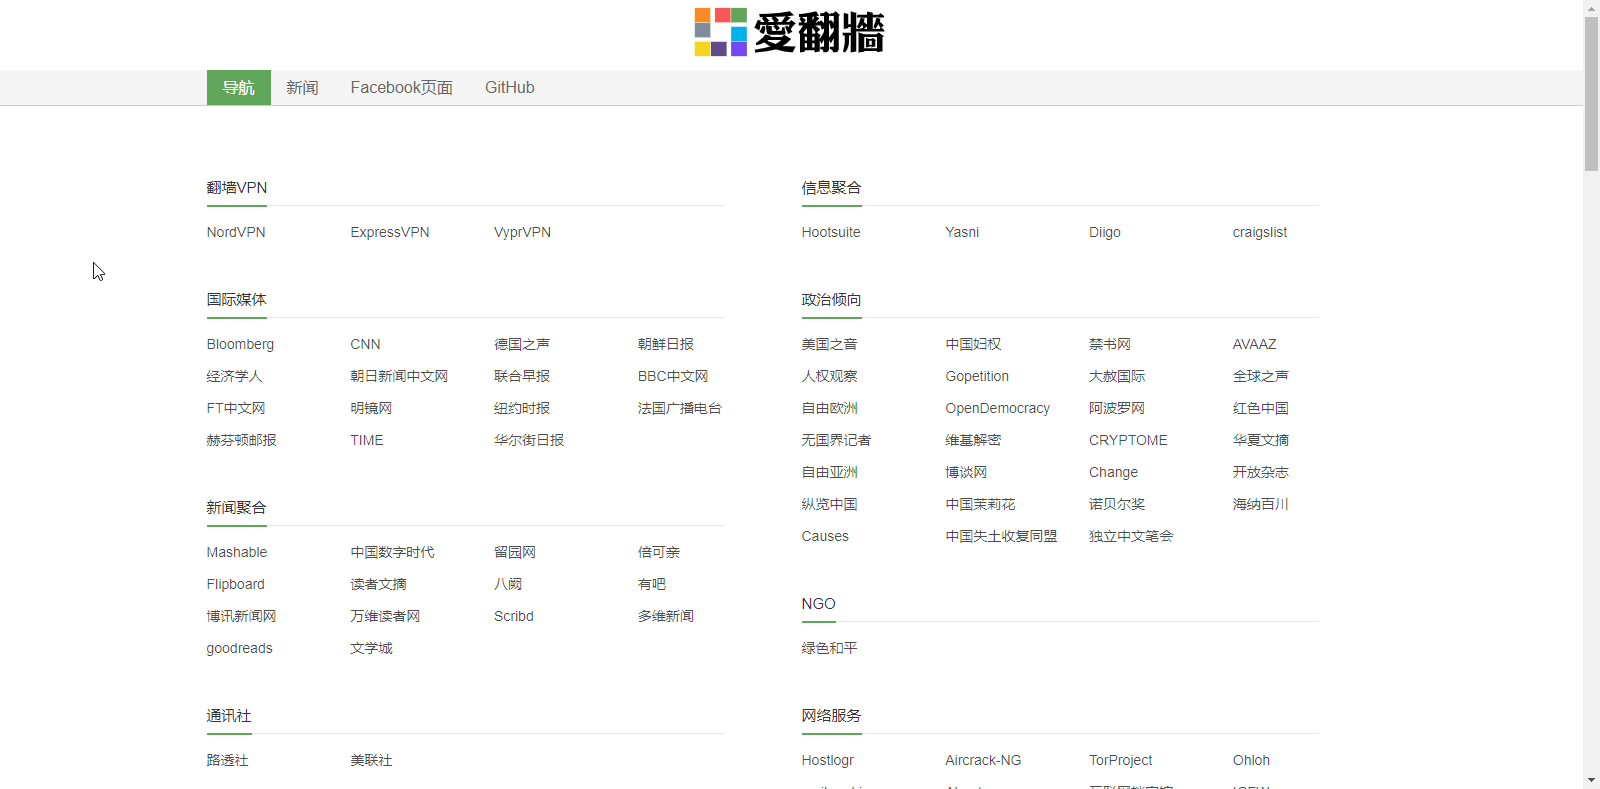
Task: Visit the ExpressVPN link
Action: (390, 232)
